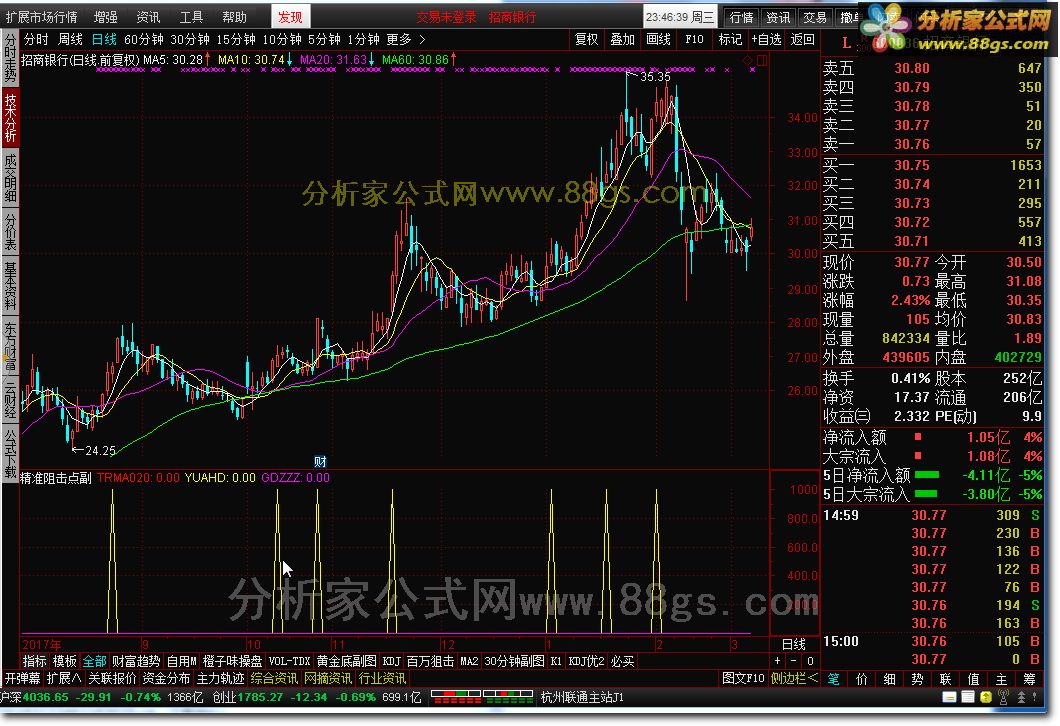This screenshot has height=726, width=1060.
Task: Click the 财 marker on the chart bottom
Action: point(320,462)
